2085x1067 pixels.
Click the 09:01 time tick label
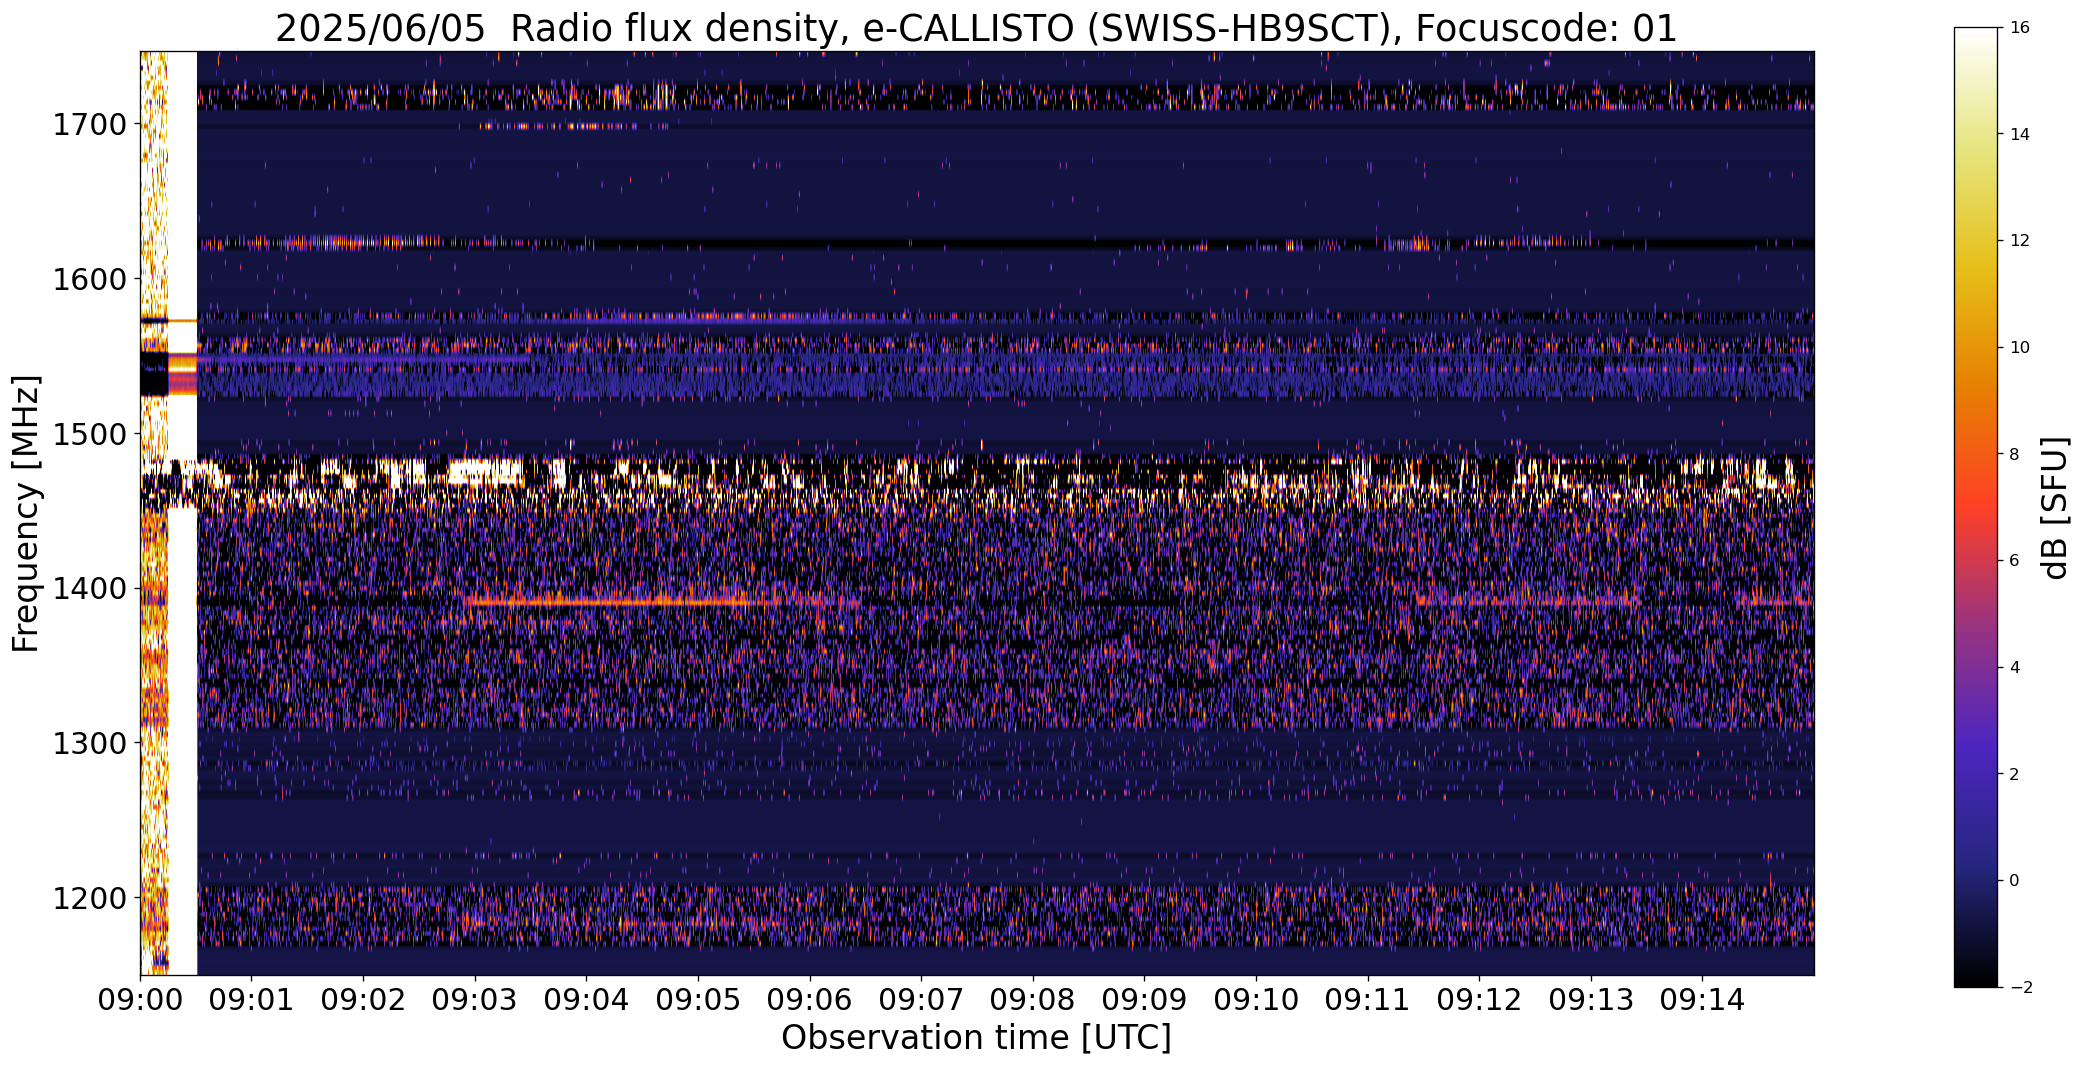pos(252,1000)
